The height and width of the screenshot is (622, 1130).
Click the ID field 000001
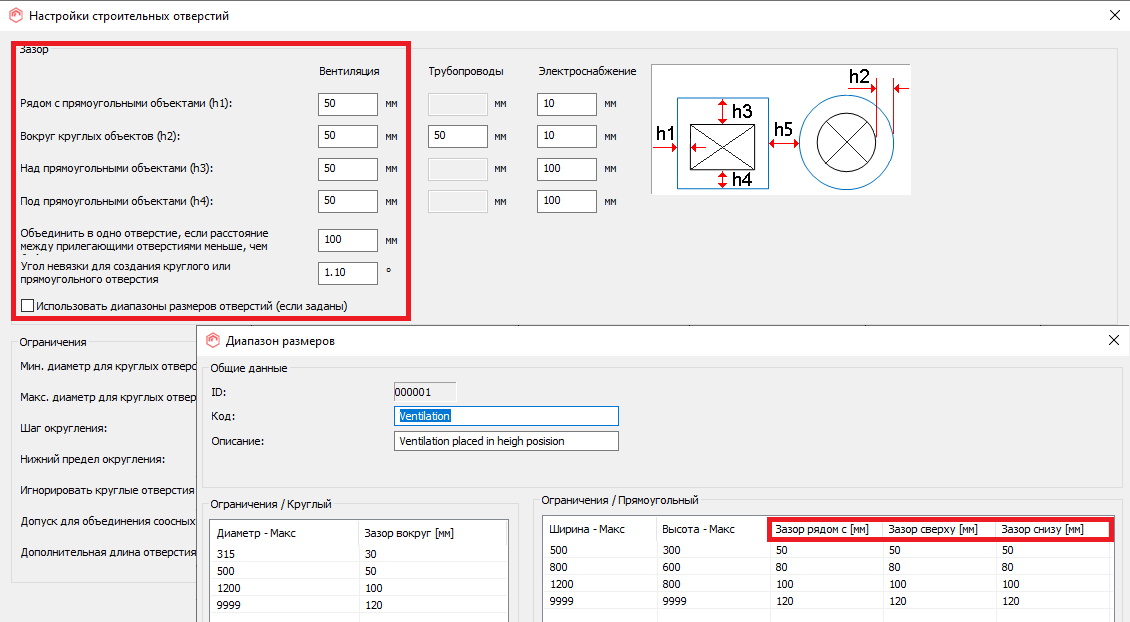425,392
